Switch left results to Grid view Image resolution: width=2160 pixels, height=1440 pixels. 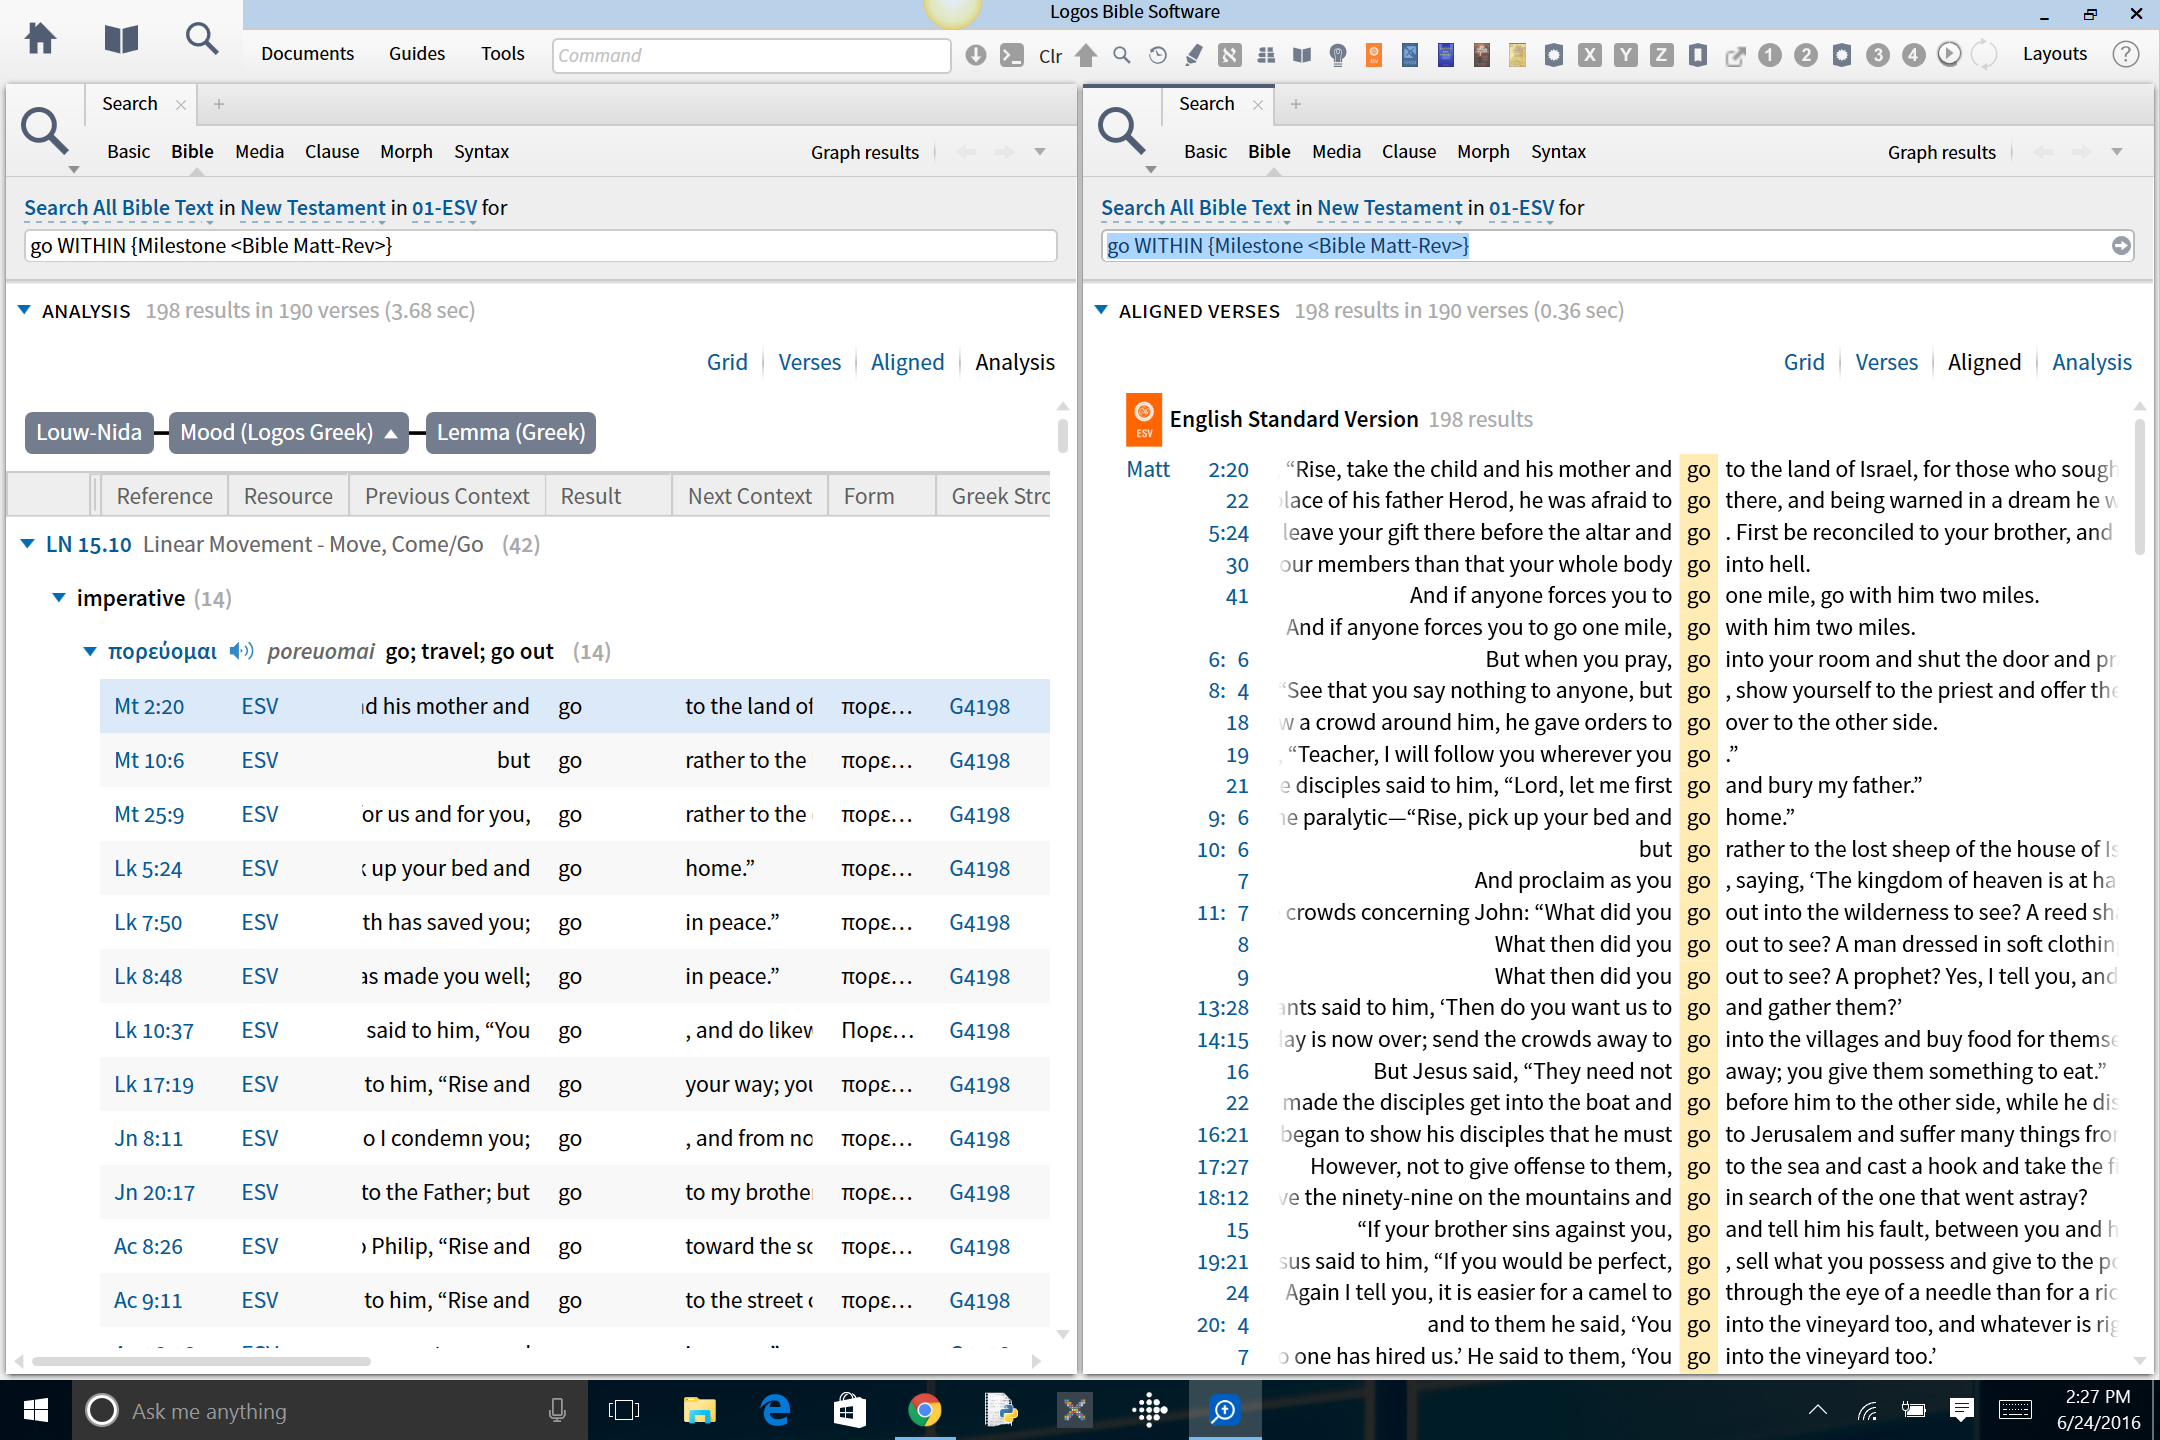pyautogui.click(x=727, y=362)
